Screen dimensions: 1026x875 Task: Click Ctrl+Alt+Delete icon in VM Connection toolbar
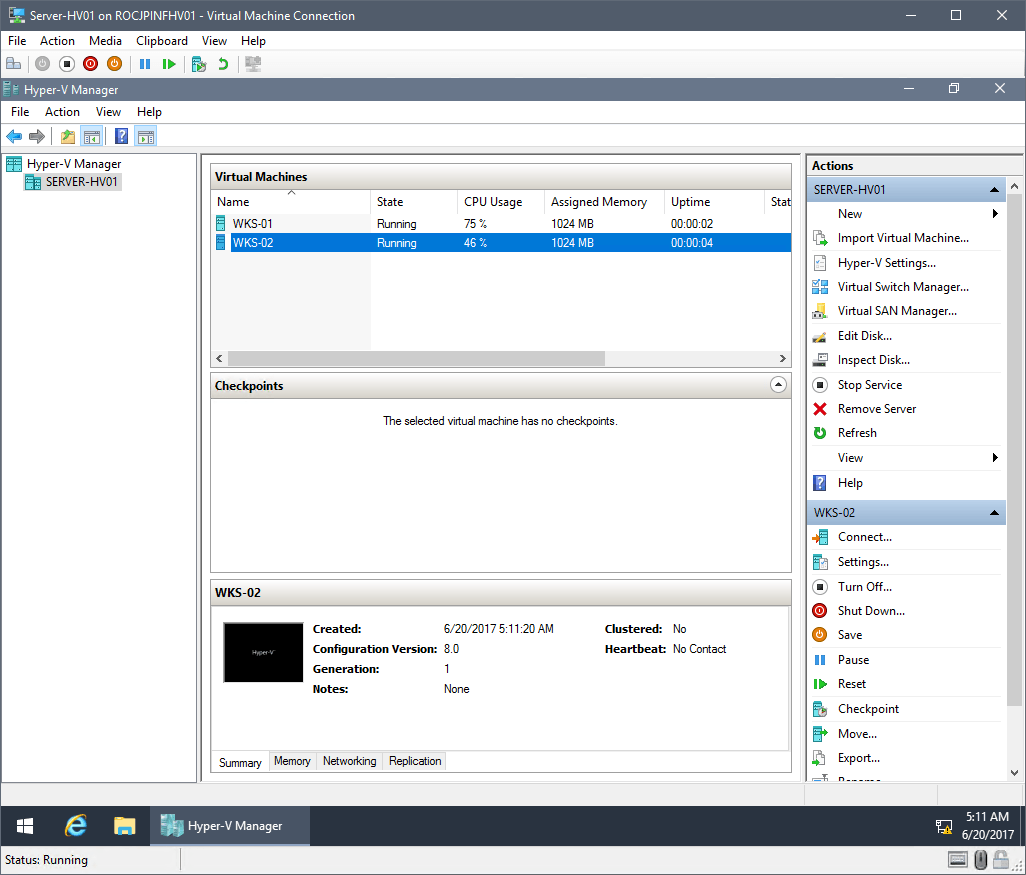[x=13, y=64]
